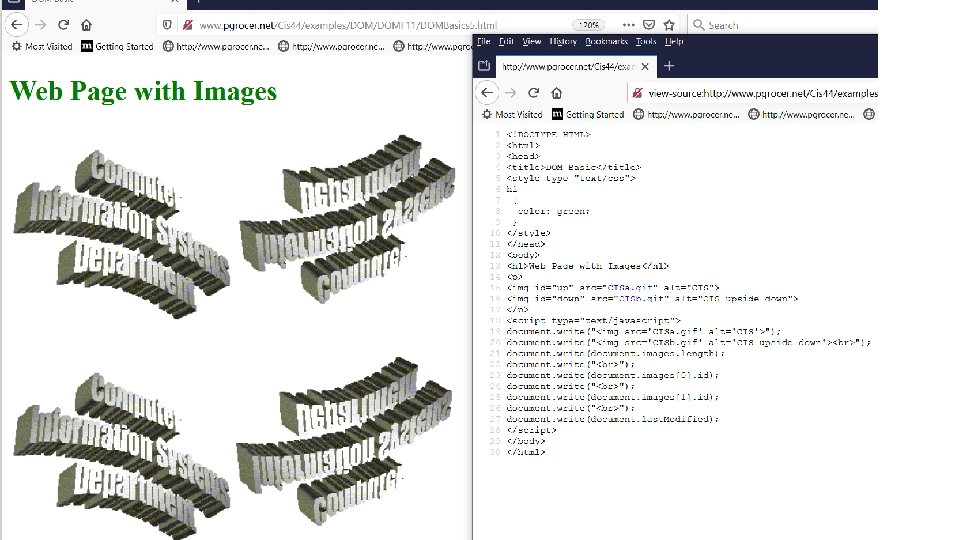Screen dimensions: 960x540
Task: Open History menu in right window
Action: (563, 42)
